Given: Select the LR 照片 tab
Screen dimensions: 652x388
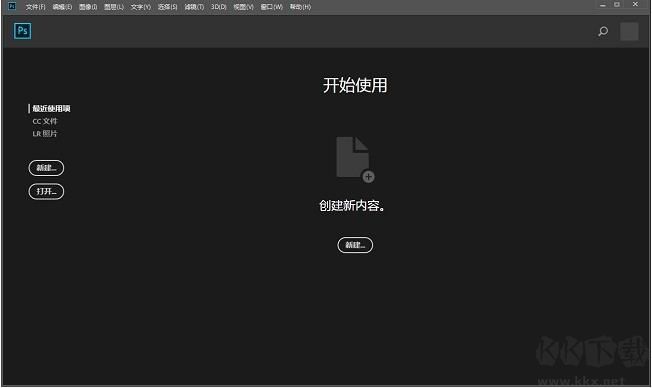Looking at the screenshot, I should (45, 133).
